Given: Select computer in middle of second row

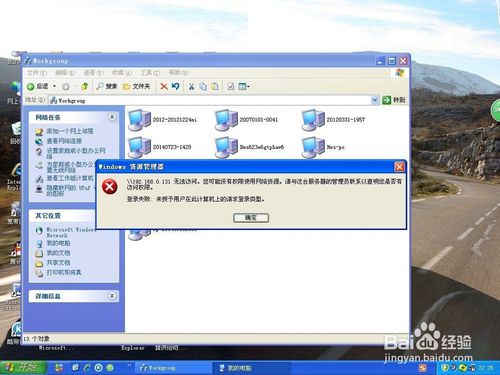Looking at the screenshot, I should point(249,147).
